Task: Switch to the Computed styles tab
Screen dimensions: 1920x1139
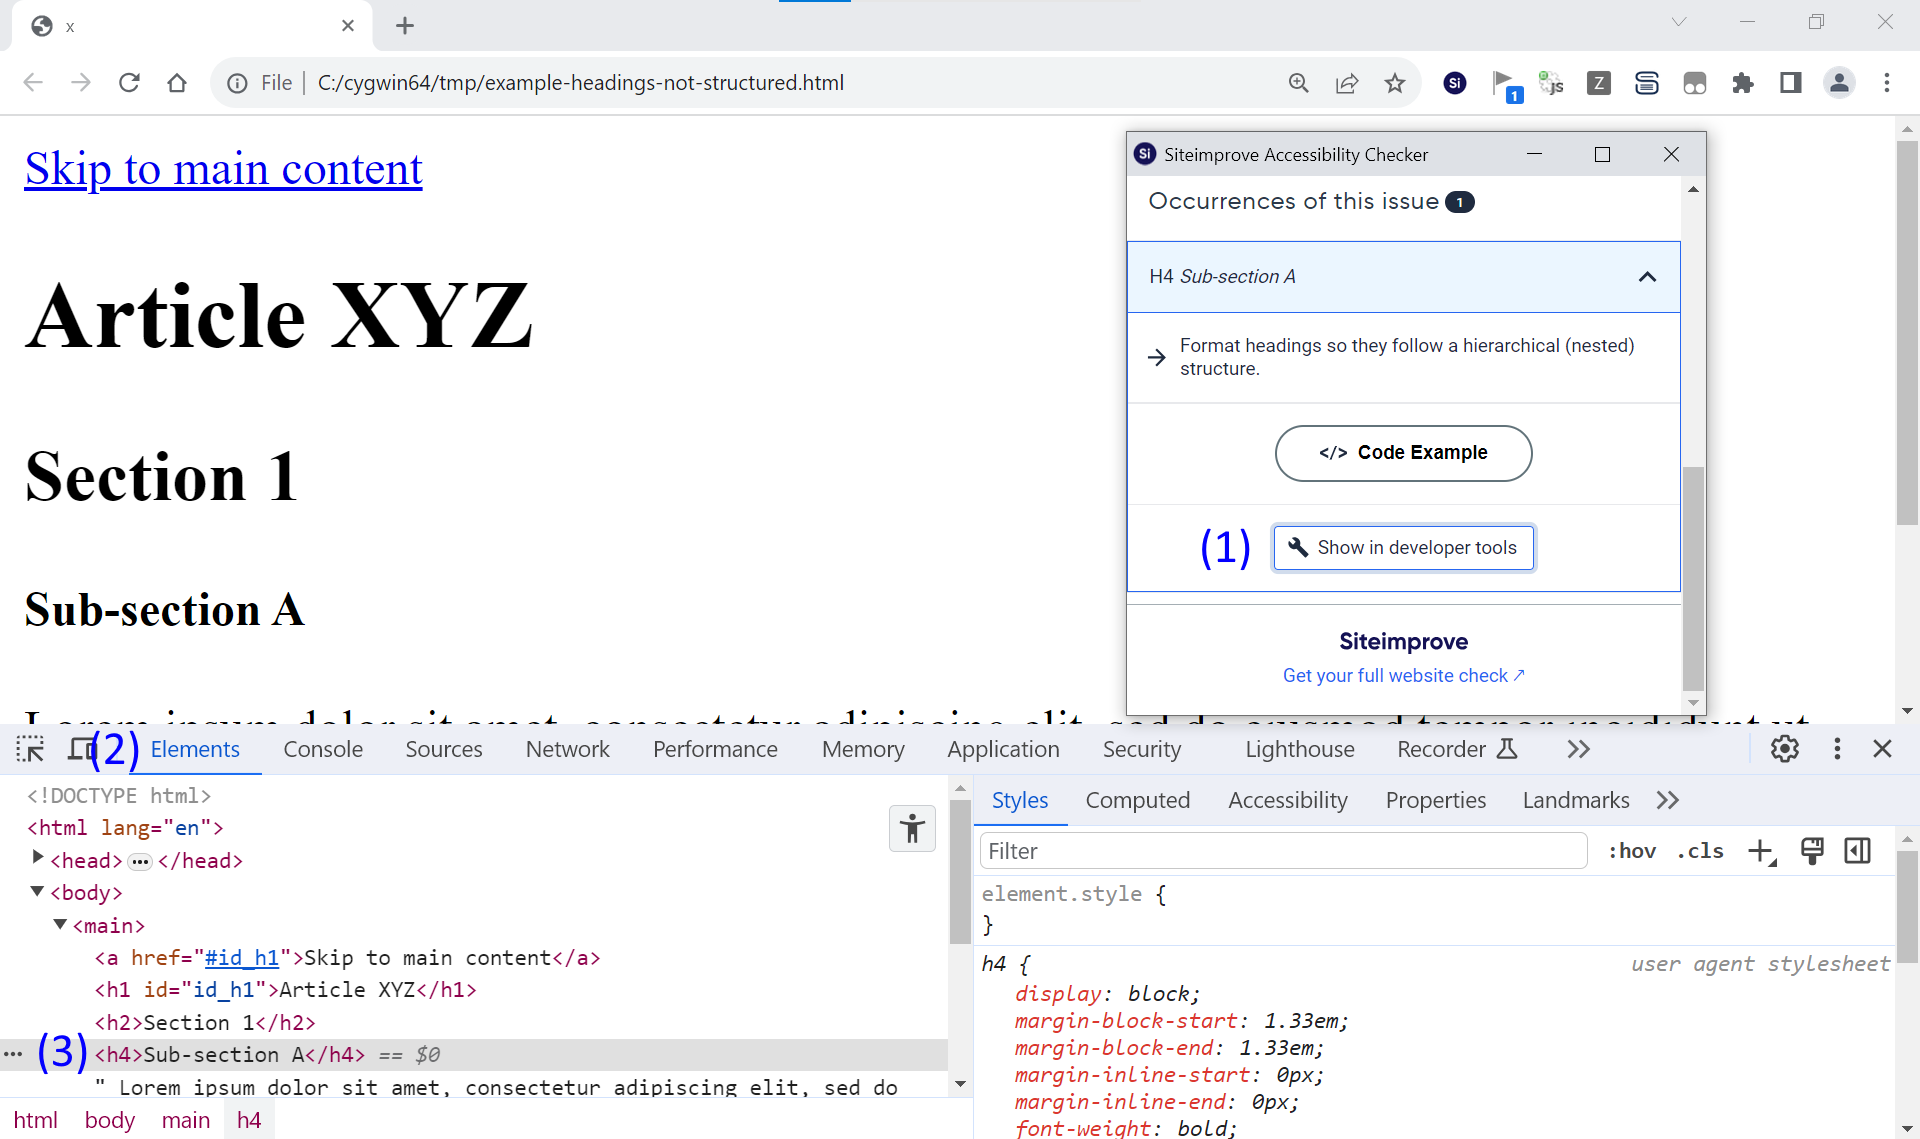Action: pyautogui.click(x=1138, y=800)
